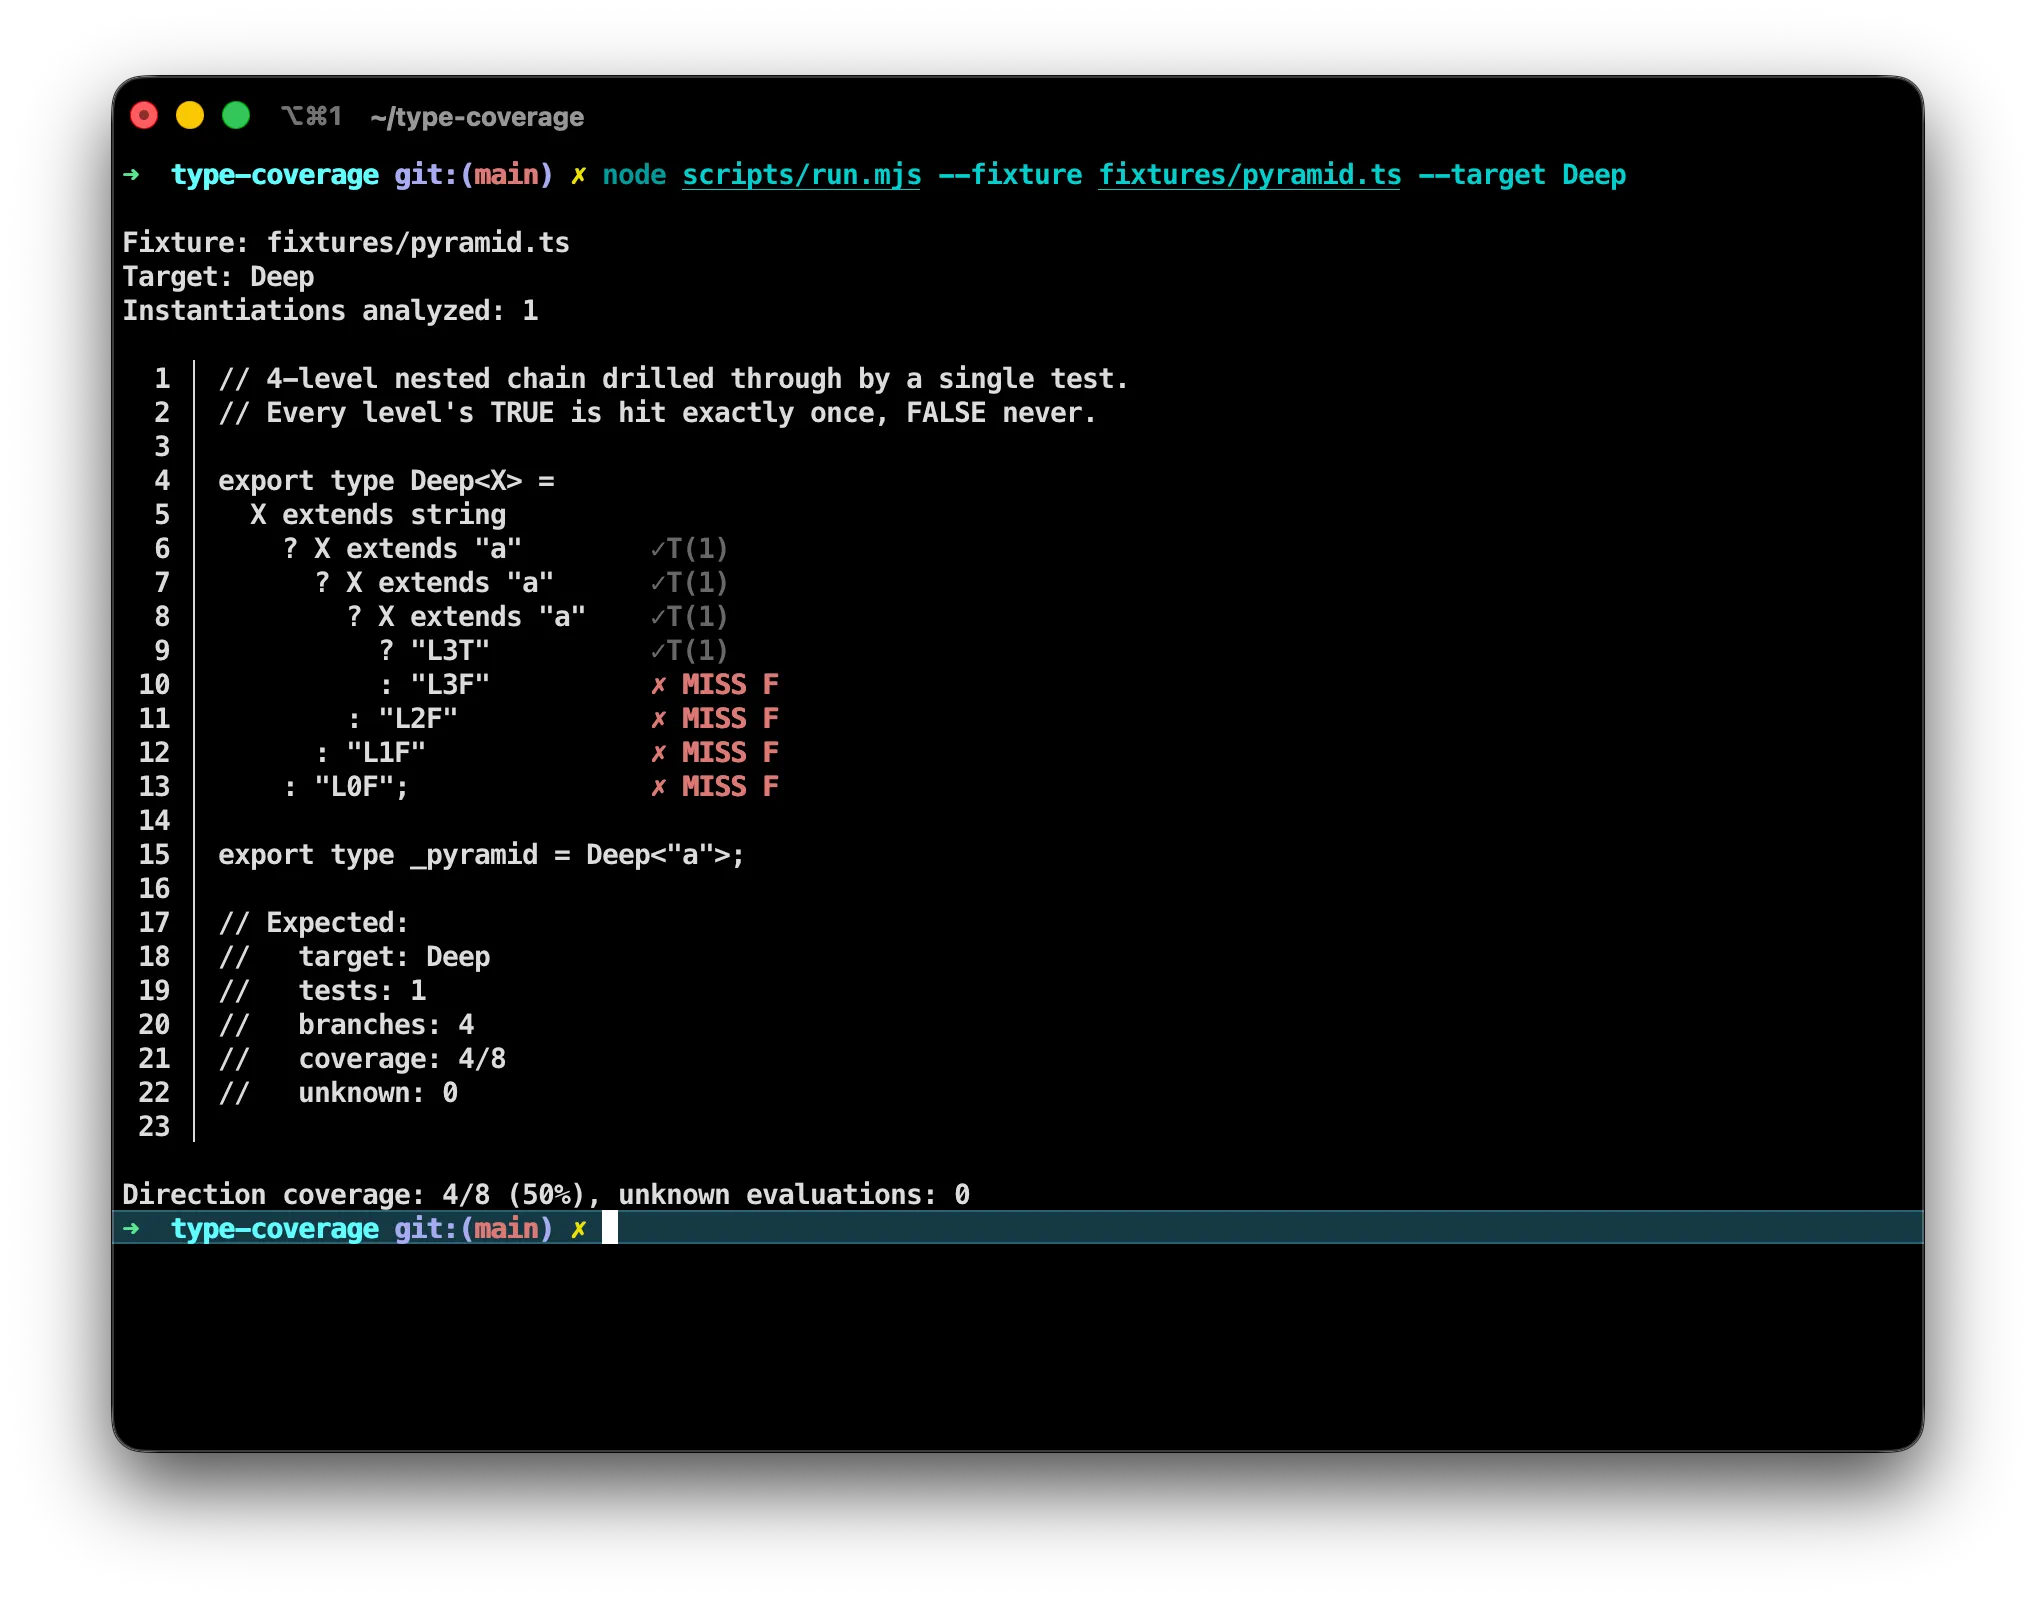The width and height of the screenshot is (2036, 1600).
Task: Click line number 15 in the gutter
Action: (x=154, y=855)
